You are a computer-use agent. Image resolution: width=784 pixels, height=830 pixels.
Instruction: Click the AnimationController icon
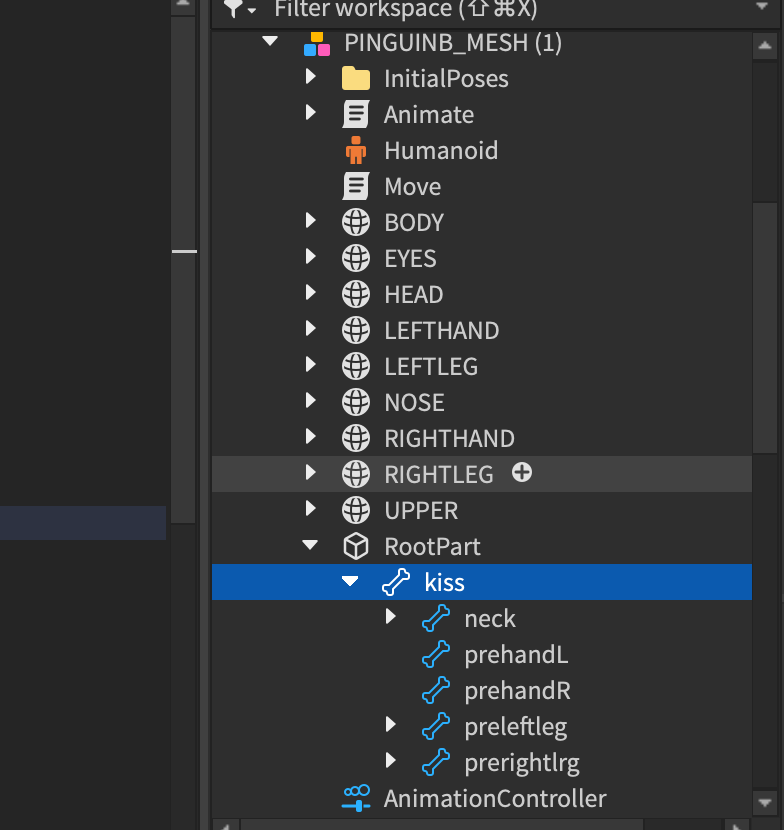(x=355, y=799)
